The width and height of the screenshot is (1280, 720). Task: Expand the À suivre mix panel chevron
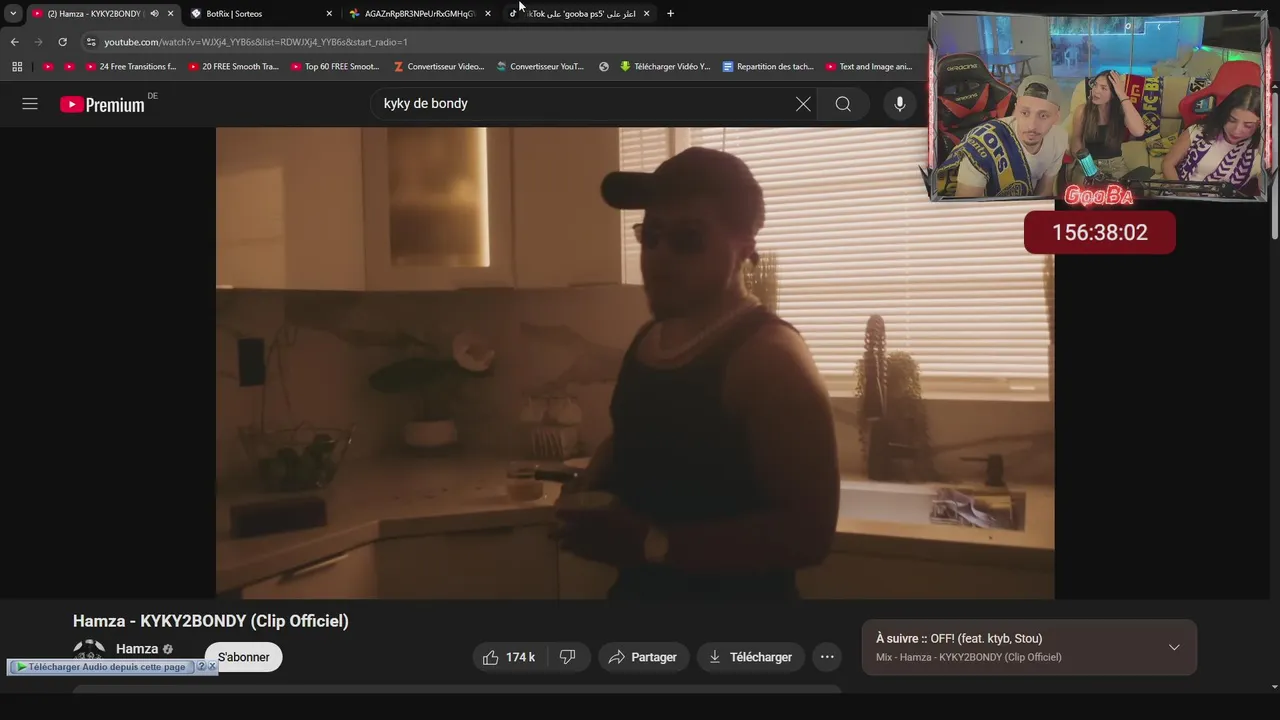[1174, 647]
